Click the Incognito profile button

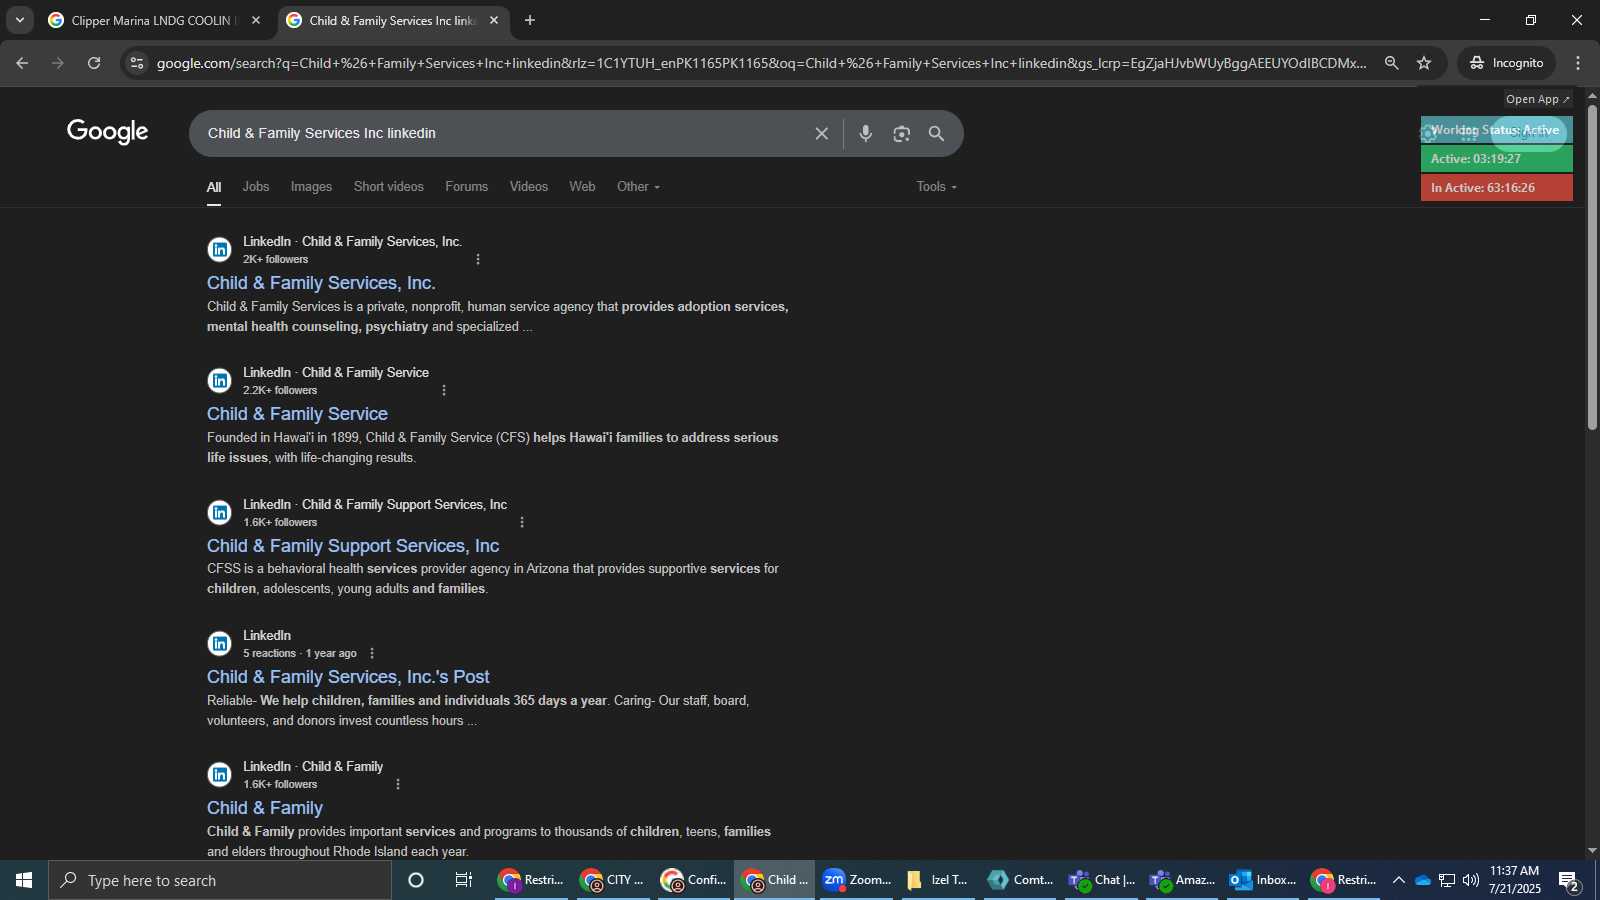coord(1507,63)
